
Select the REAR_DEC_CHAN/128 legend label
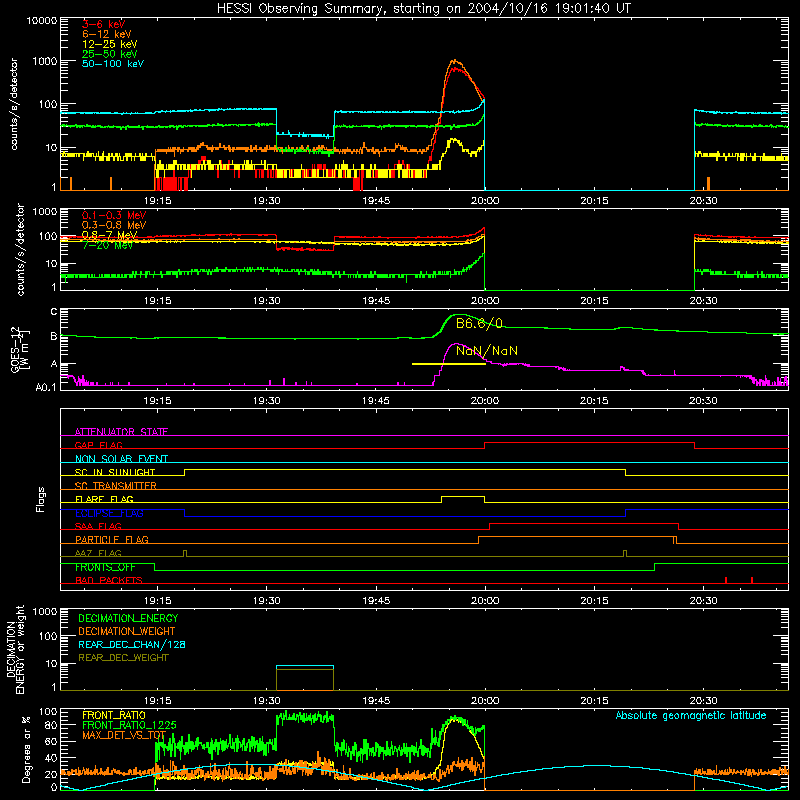pos(132,644)
